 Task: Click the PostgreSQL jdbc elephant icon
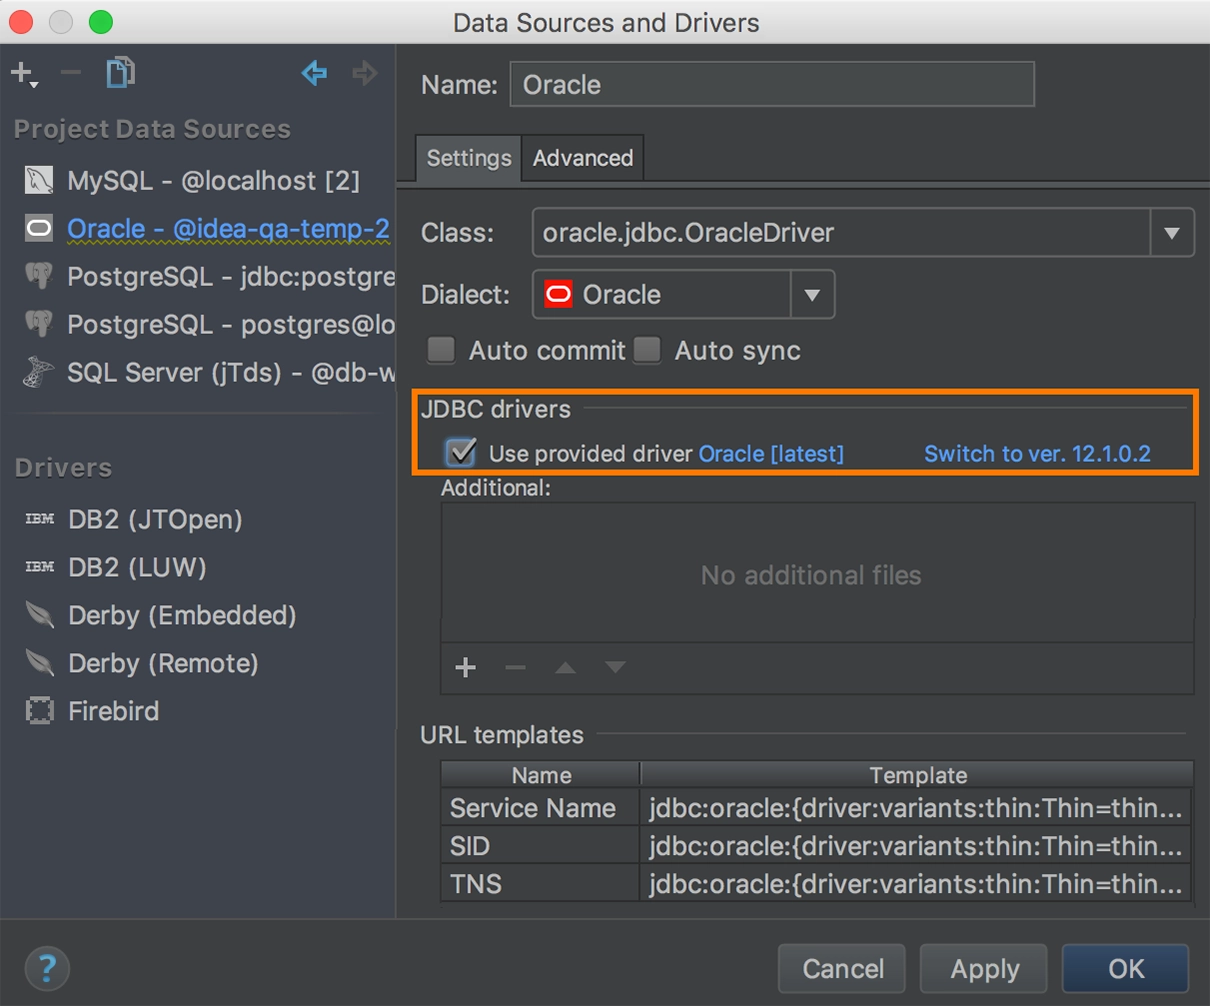(39, 276)
